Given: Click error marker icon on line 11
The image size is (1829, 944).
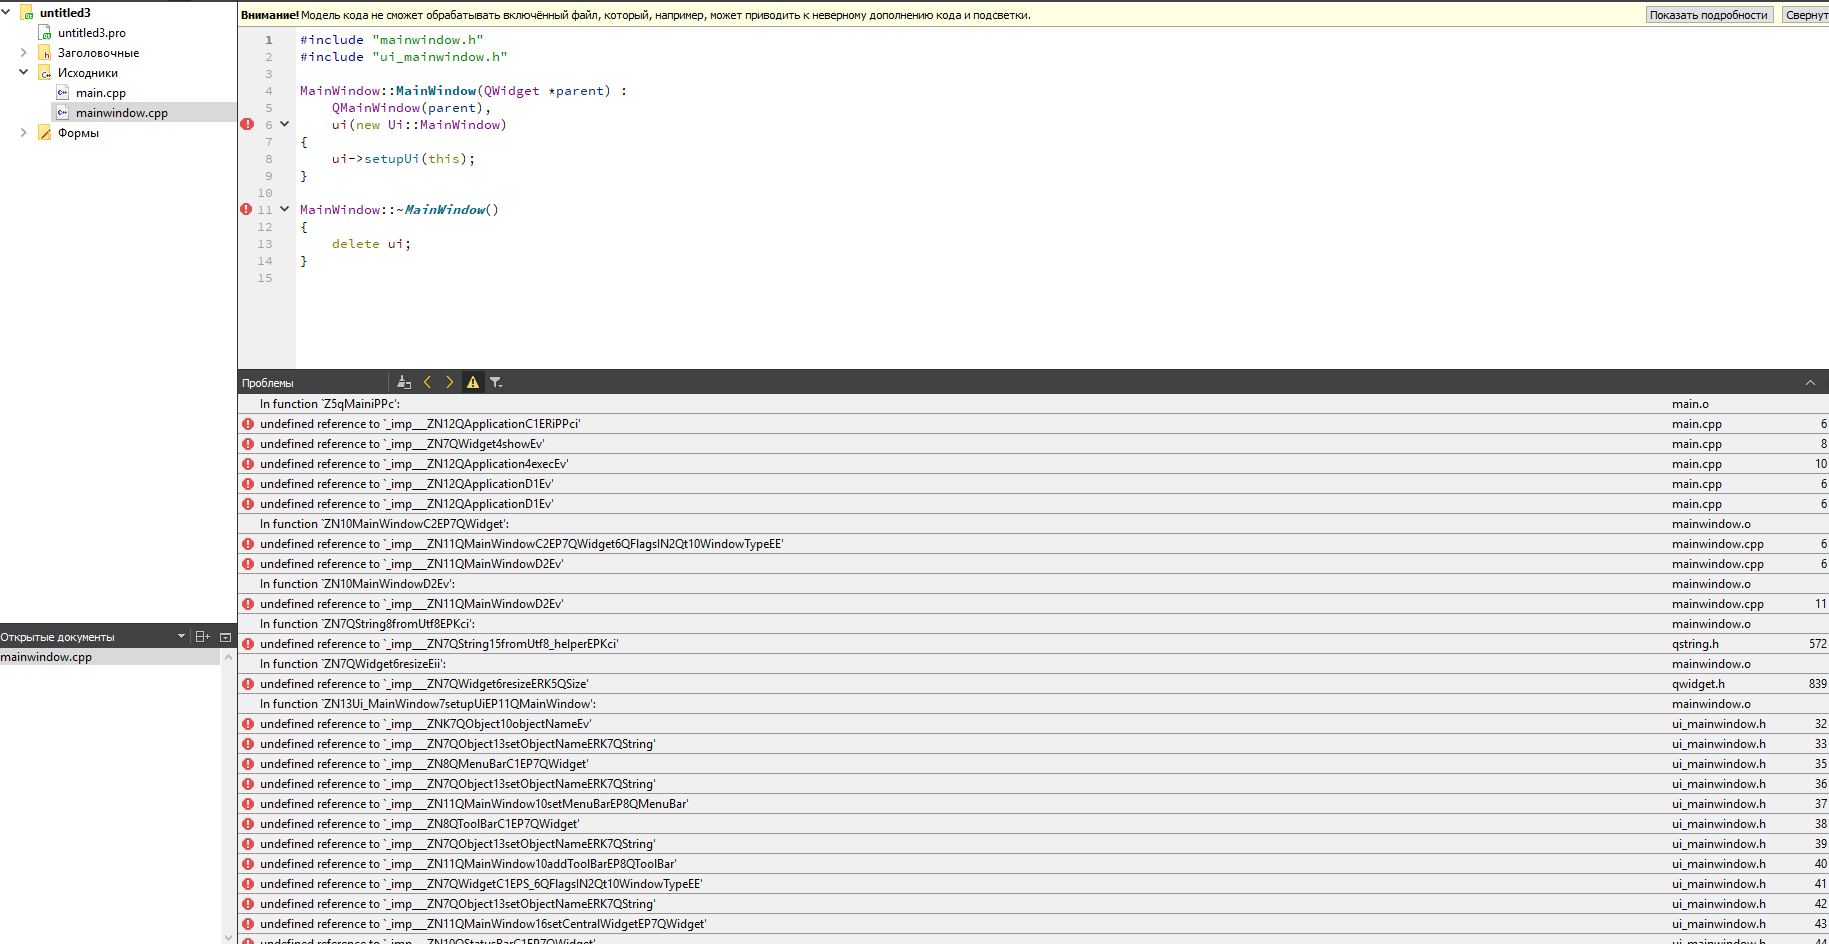Looking at the screenshot, I should pyautogui.click(x=247, y=210).
